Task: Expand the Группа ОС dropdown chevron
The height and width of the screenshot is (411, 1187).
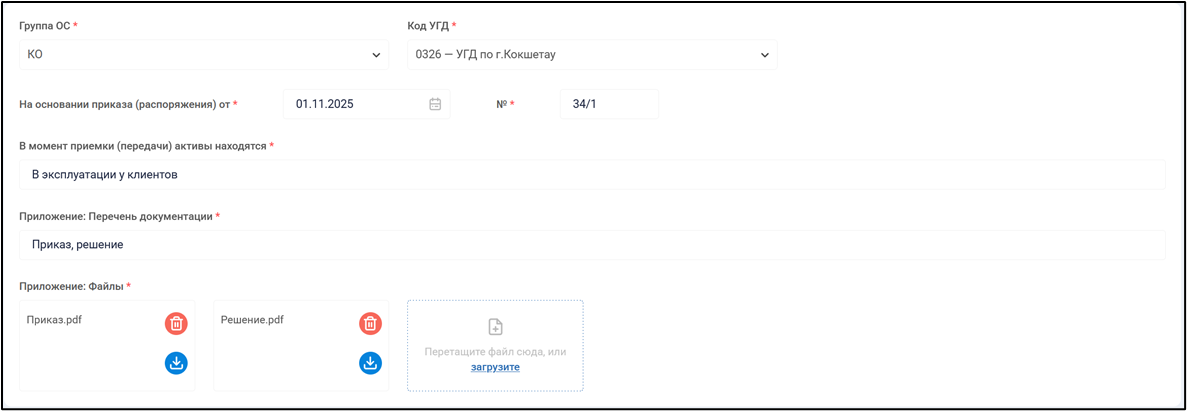Action: click(376, 55)
